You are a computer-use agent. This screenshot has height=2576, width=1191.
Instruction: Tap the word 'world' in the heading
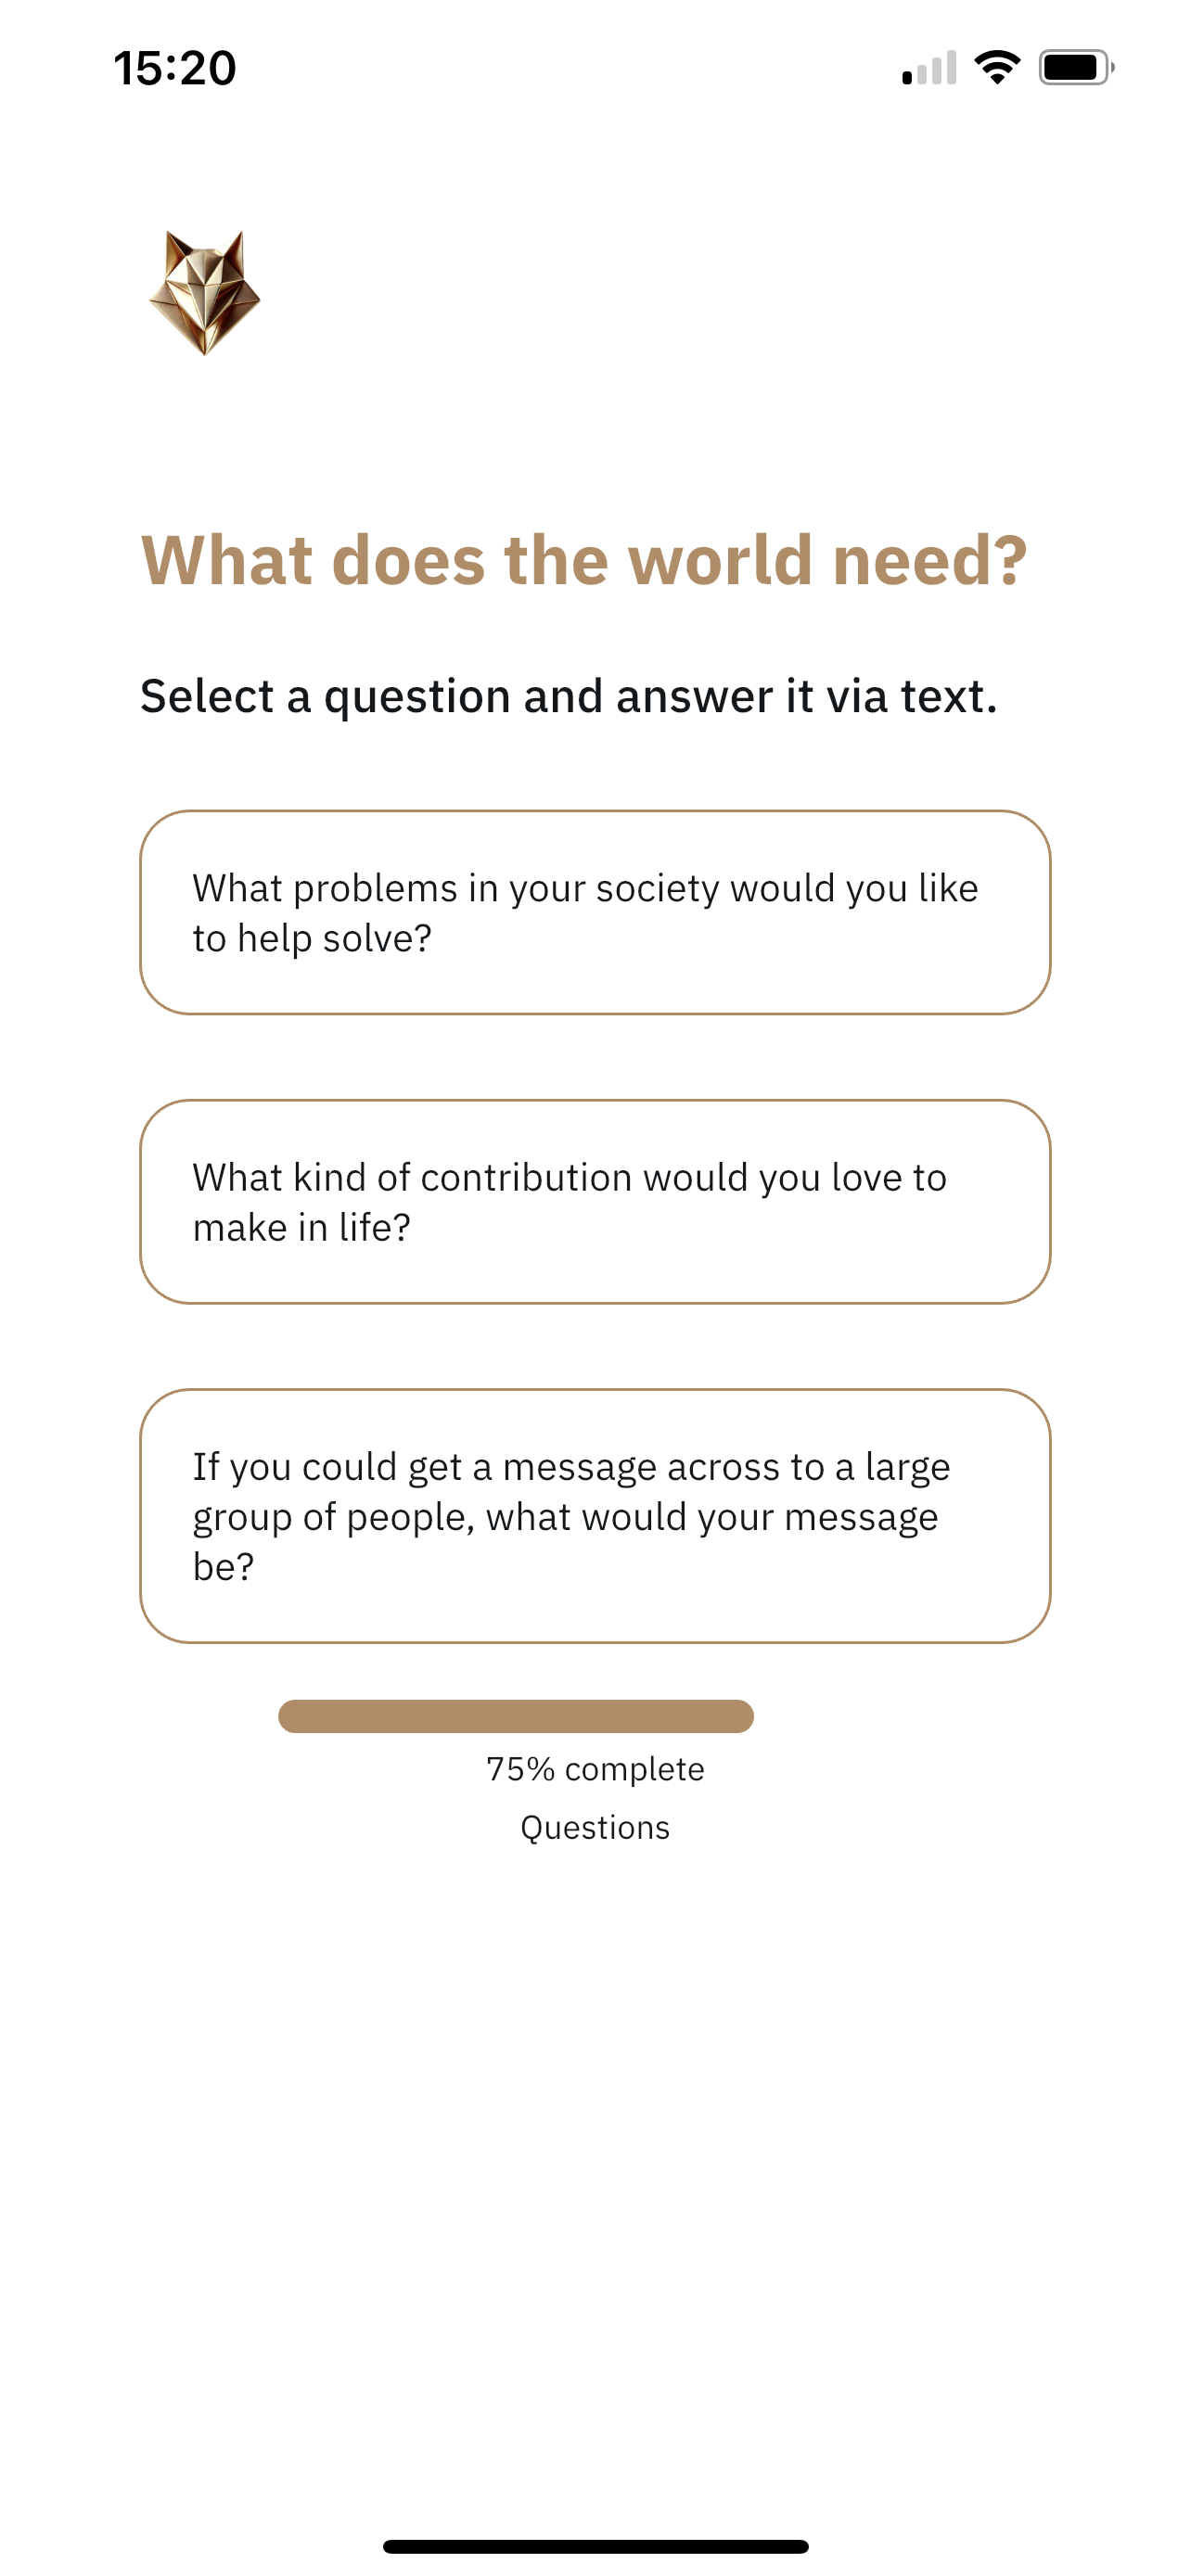click(720, 560)
